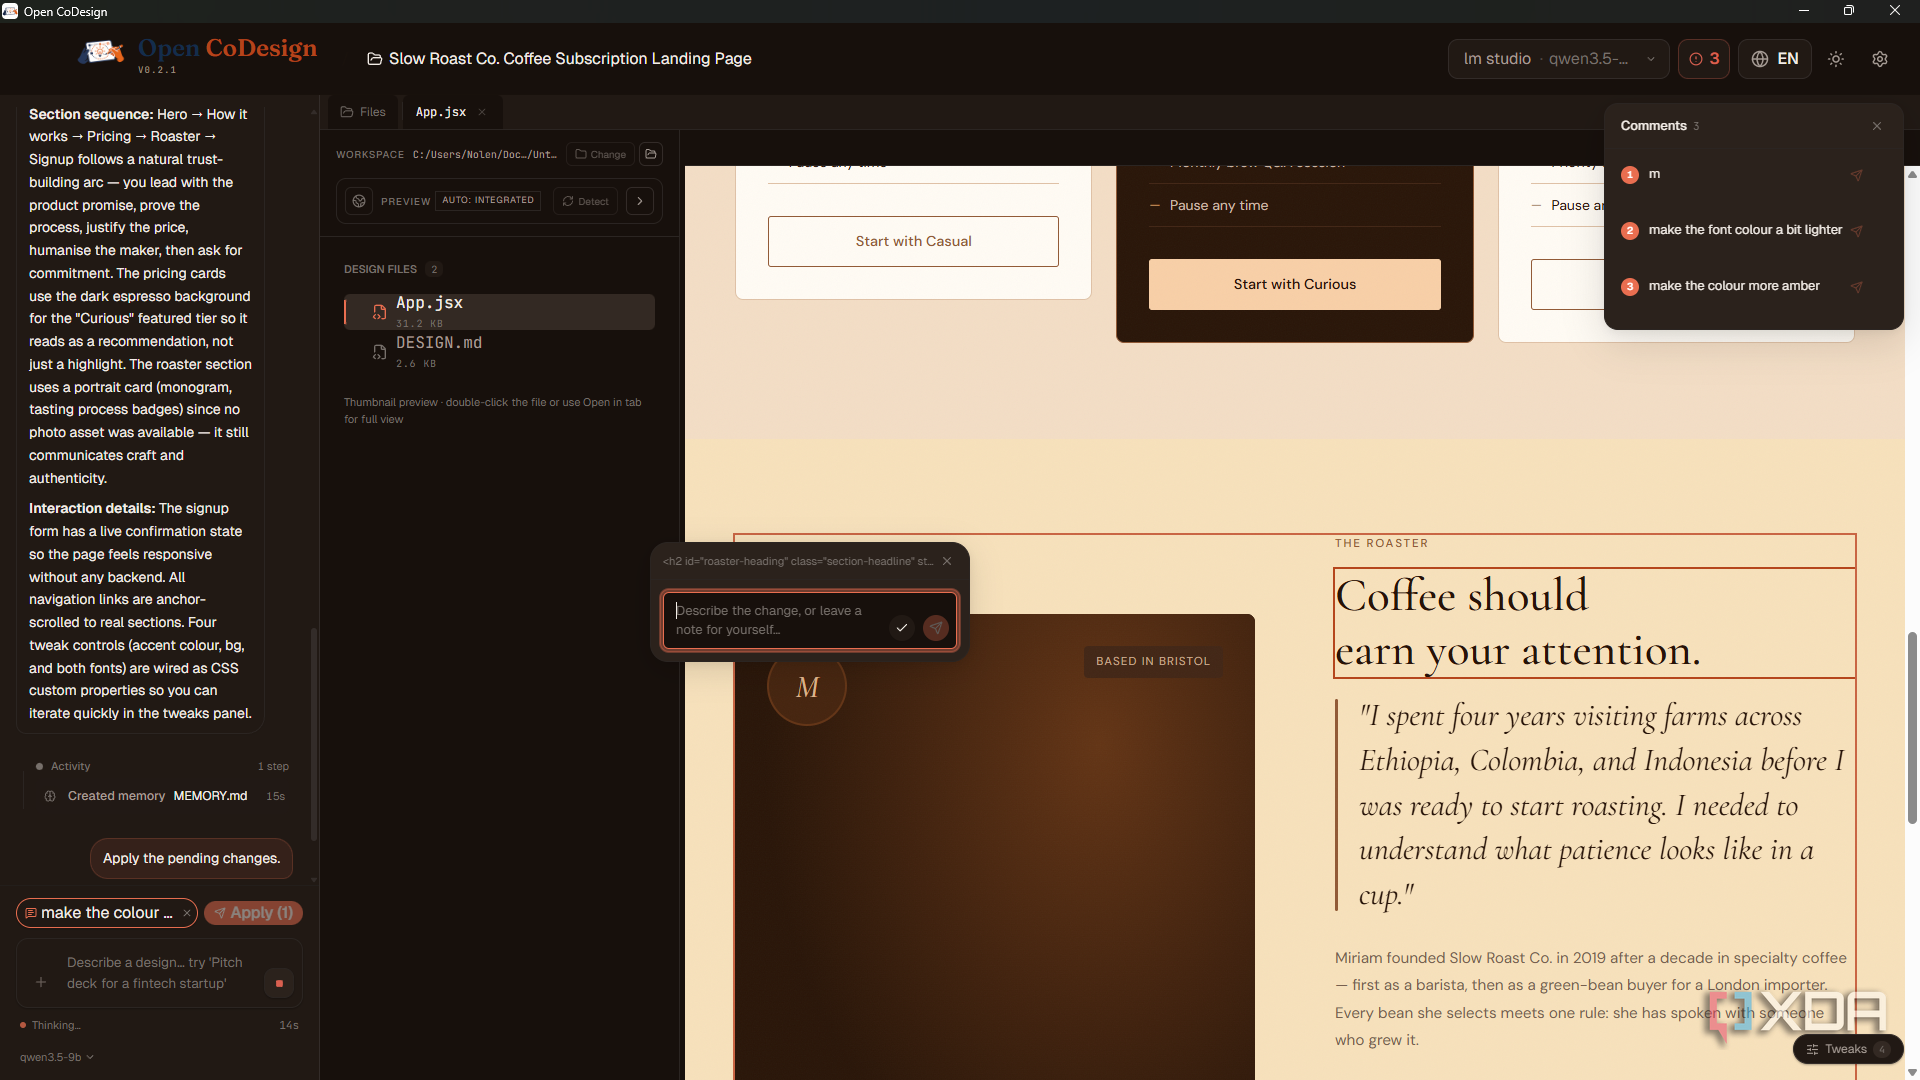Viewport: 1920px width, 1080px height.
Task: Click the 'Apply the pending changes.' message
Action: [x=191, y=859]
